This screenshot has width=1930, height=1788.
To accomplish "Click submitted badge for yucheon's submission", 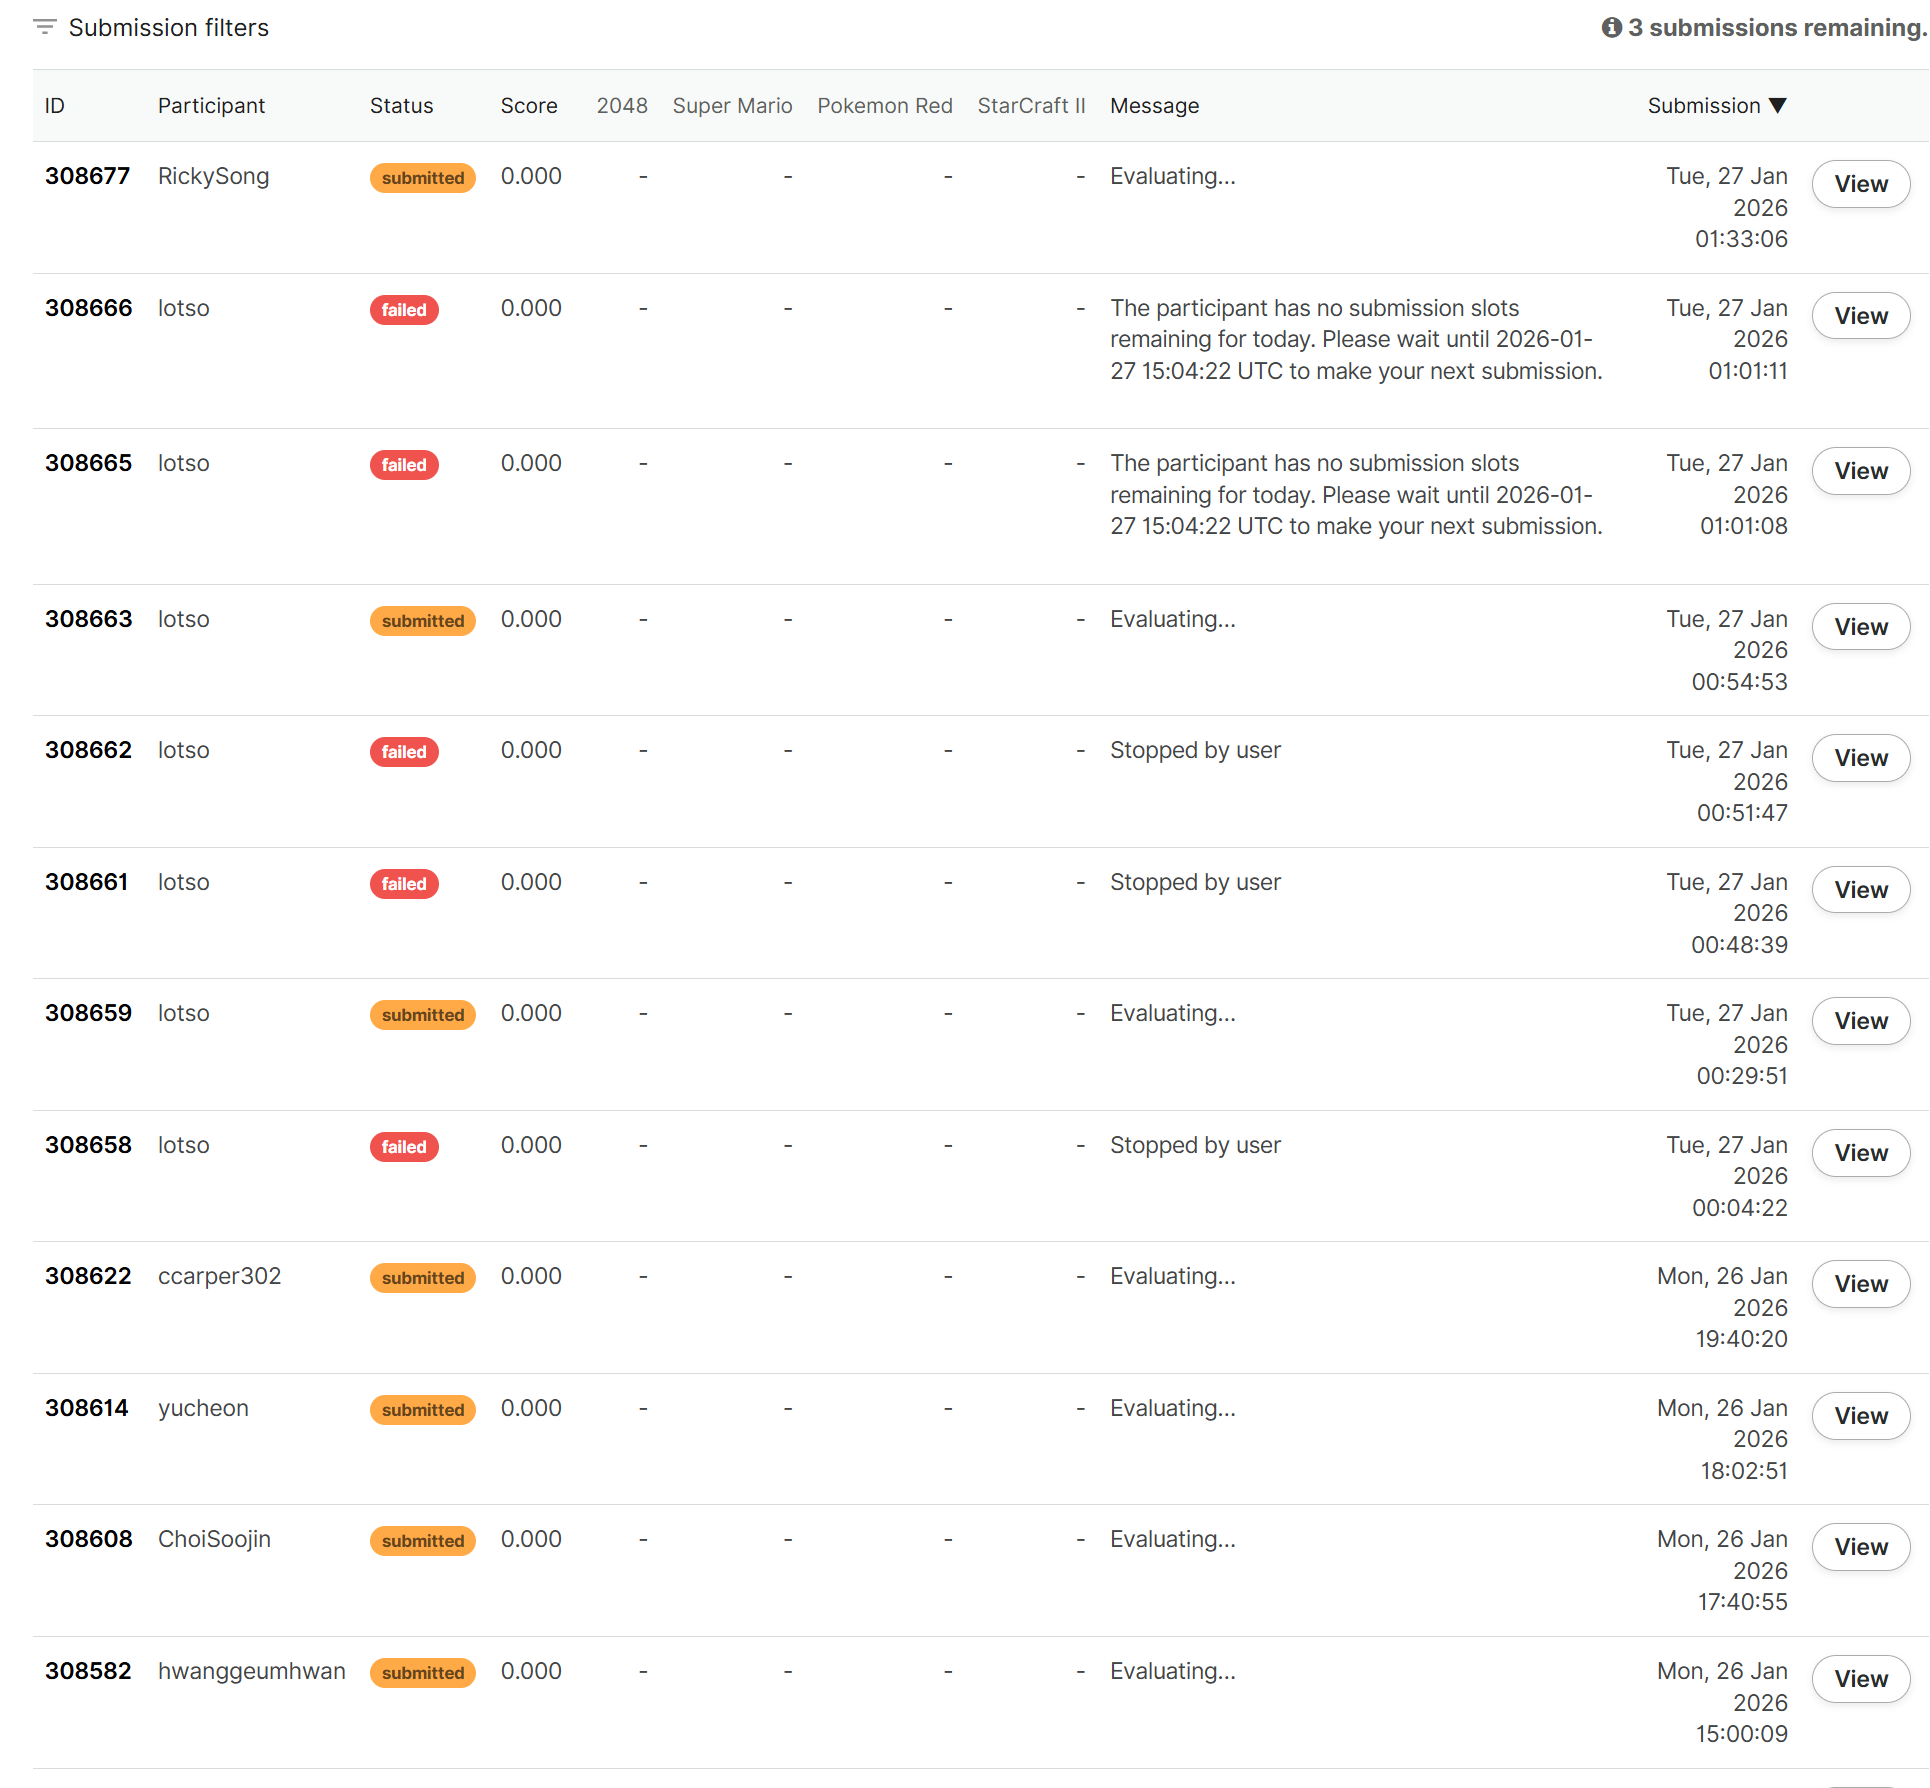I will [x=422, y=1410].
